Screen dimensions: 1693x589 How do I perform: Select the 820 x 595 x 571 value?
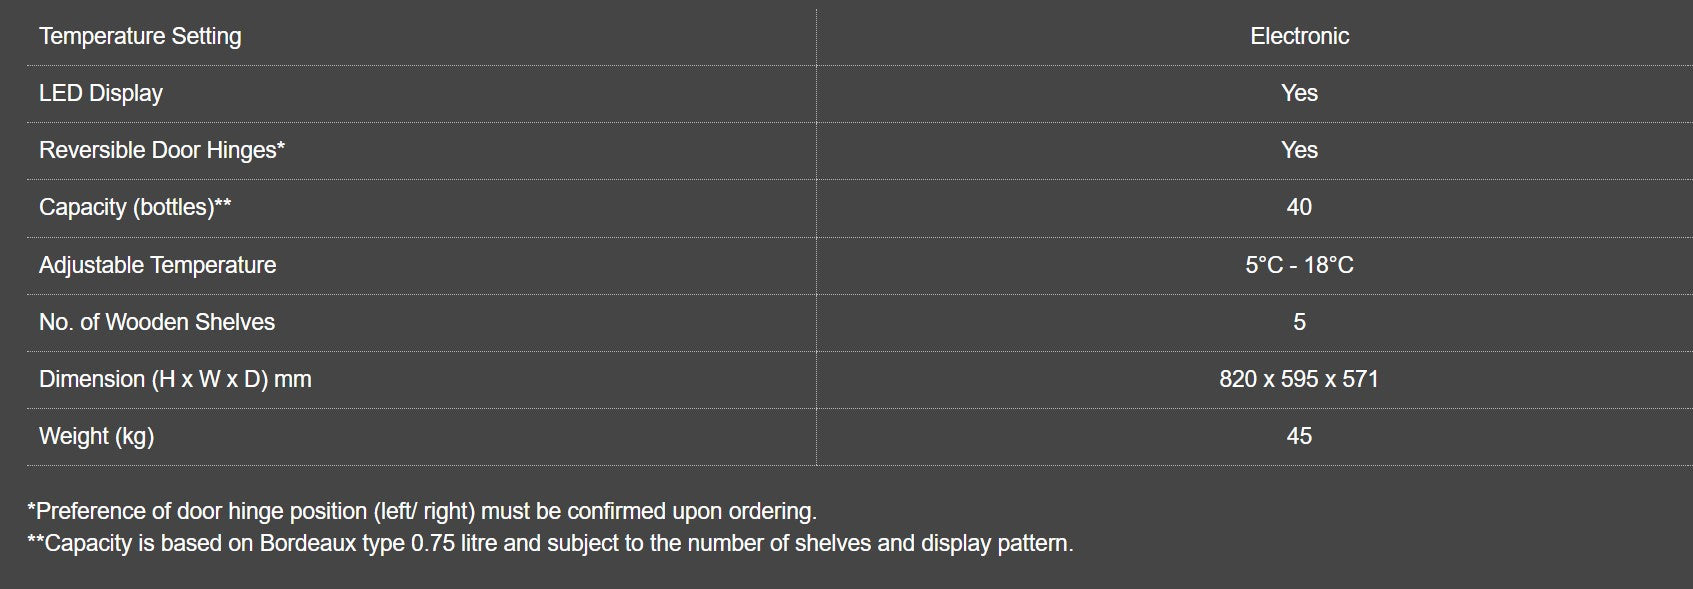1299,379
